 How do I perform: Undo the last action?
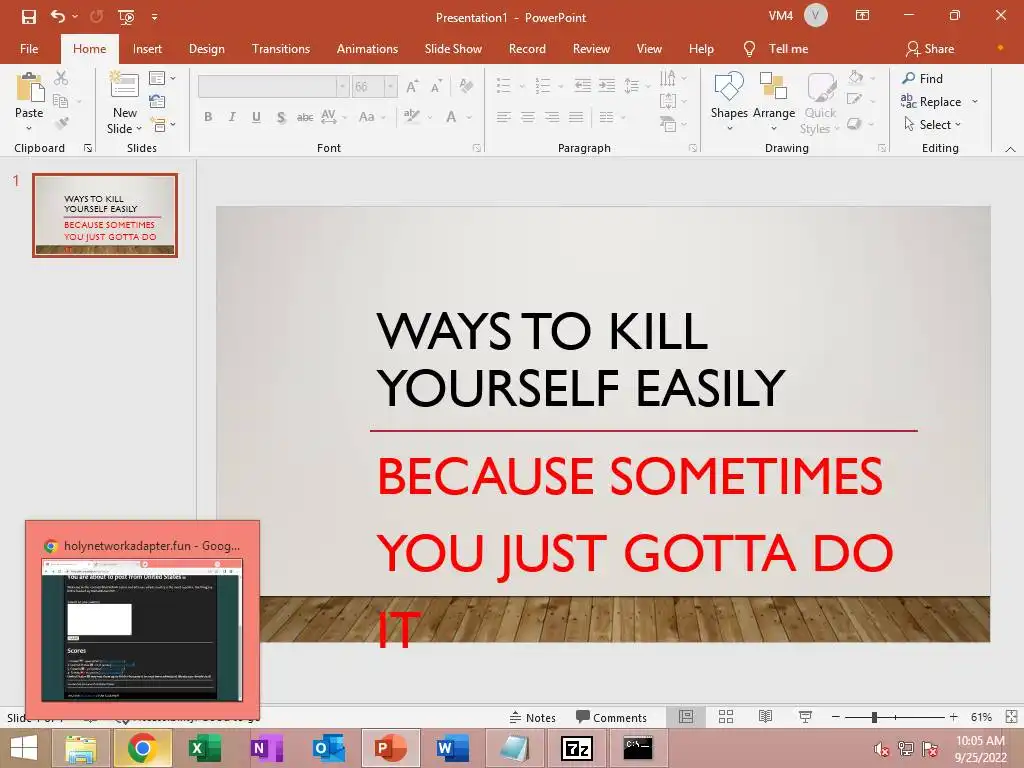[58, 17]
